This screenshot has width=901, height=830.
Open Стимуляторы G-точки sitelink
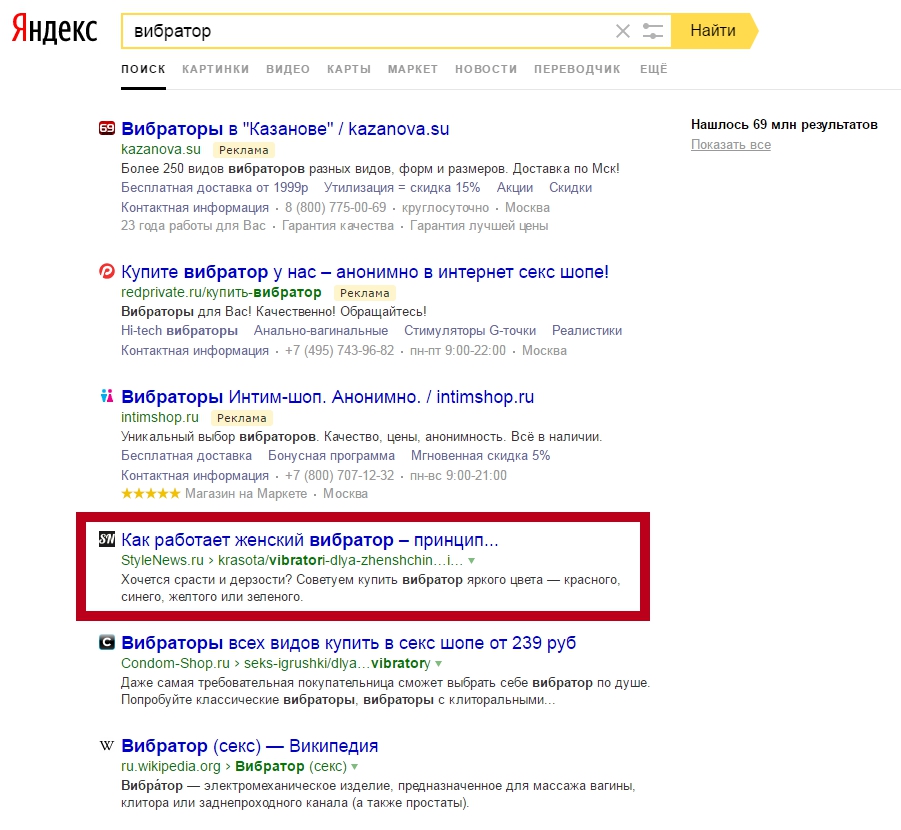pyautogui.click(x=469, y=331)
